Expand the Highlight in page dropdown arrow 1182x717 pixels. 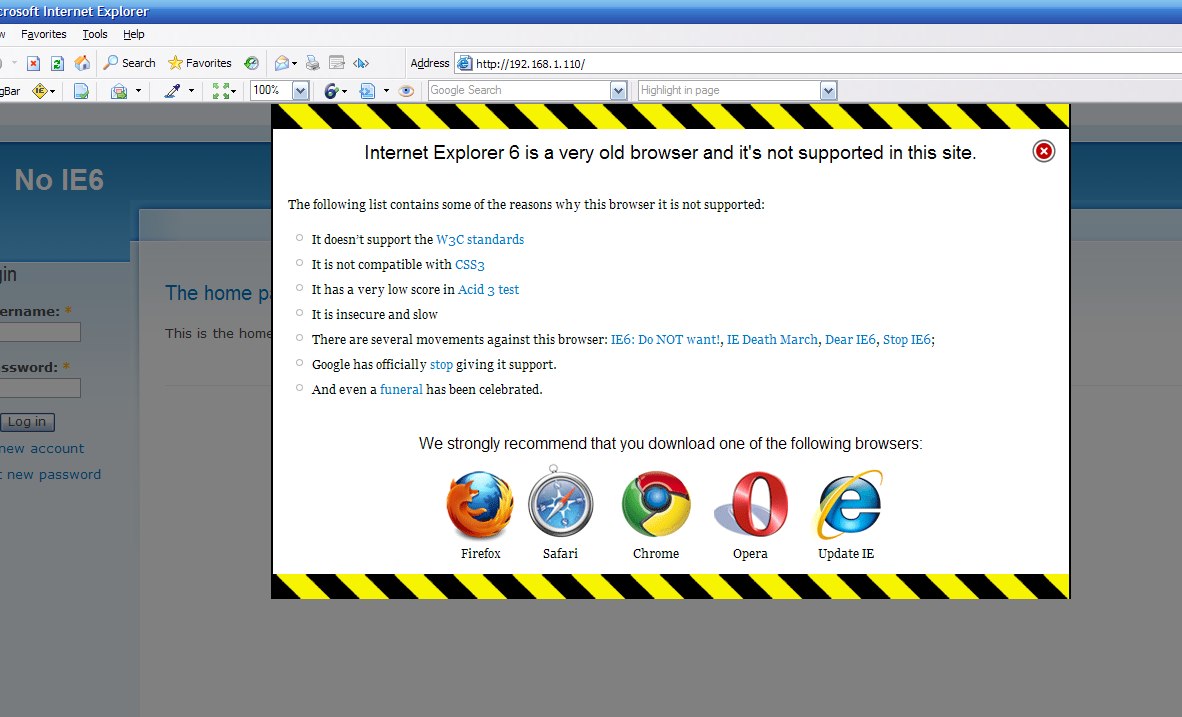tap(828, 90)
